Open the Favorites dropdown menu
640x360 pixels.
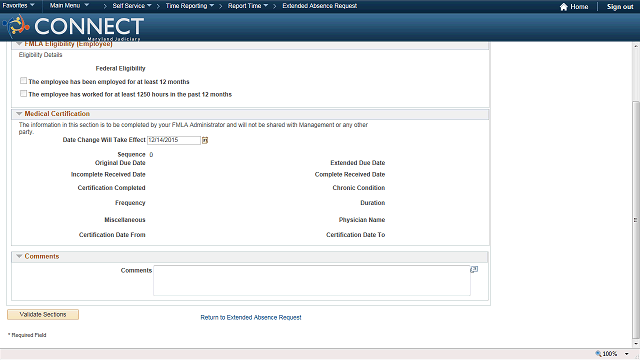coord(18,6)
